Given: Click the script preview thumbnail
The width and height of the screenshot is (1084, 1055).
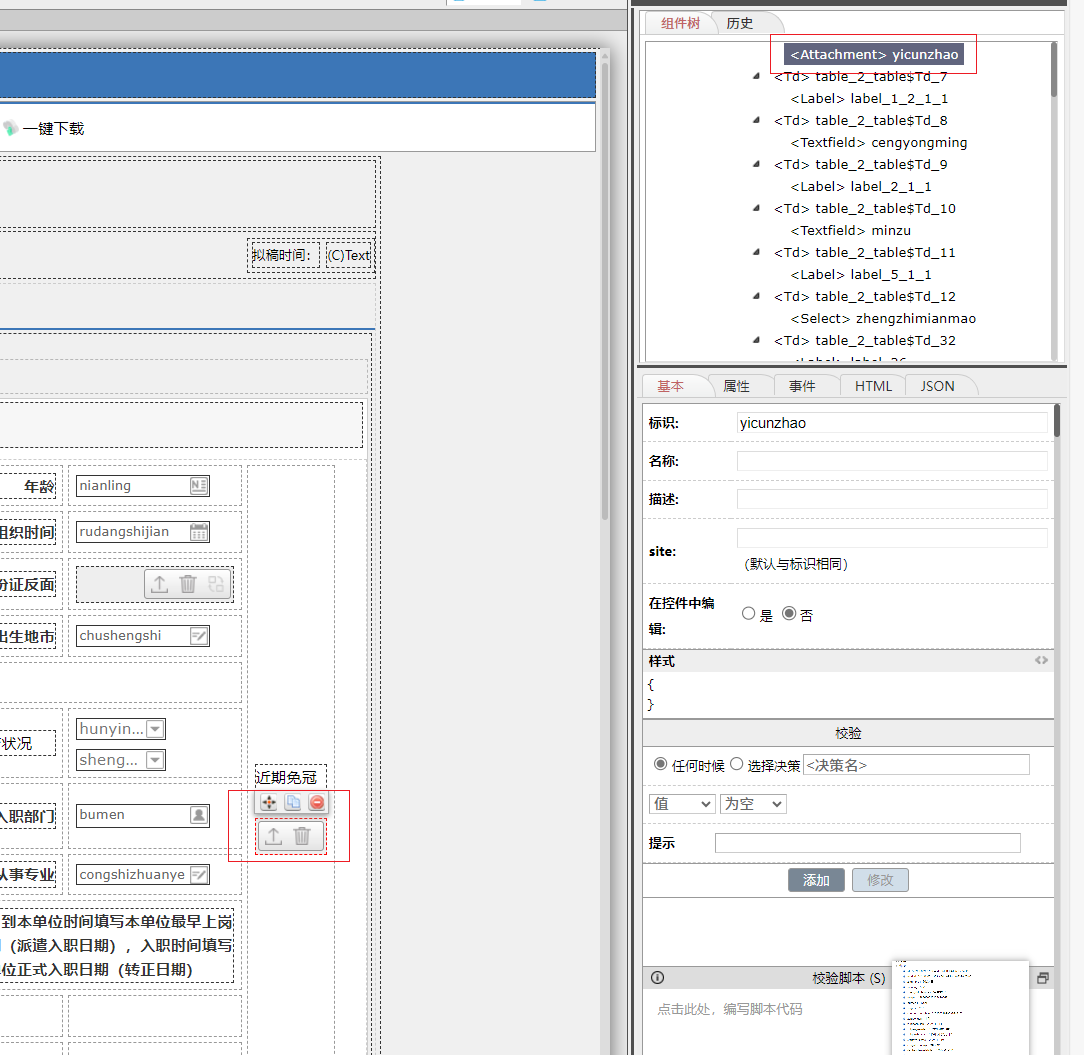Looking at the screenshot, I should click(x=960, y=1007).
